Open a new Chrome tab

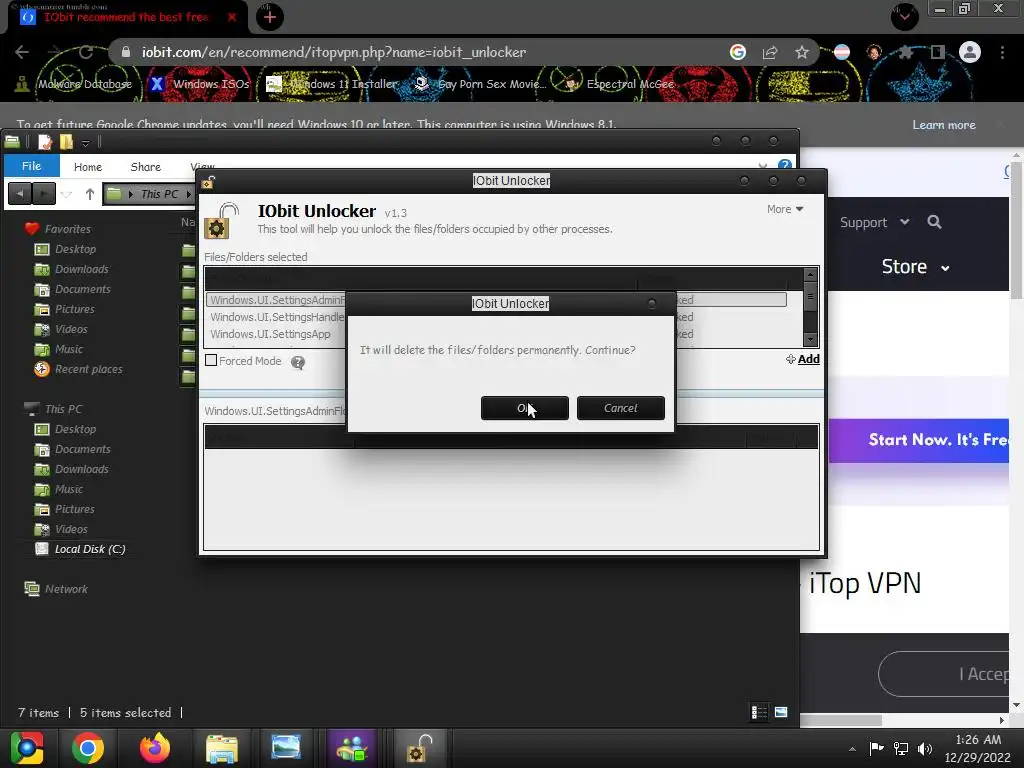click(x=270, y=17)
